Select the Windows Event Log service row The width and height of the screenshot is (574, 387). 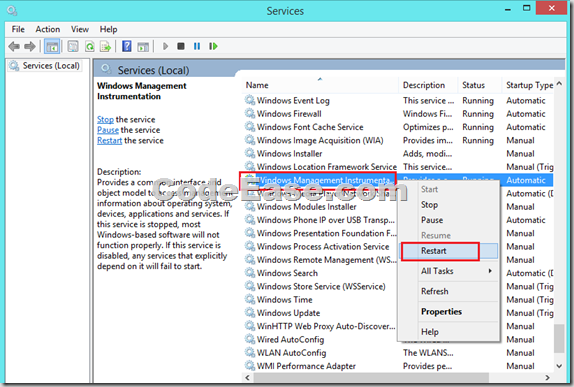398,100
